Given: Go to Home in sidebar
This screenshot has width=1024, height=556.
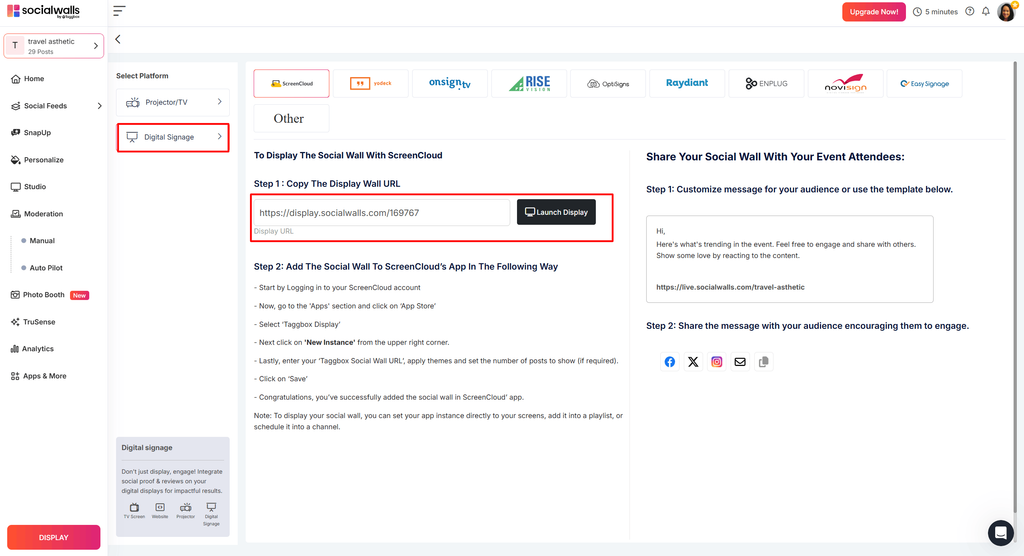Looking at the screenshot, I should 27,78.
